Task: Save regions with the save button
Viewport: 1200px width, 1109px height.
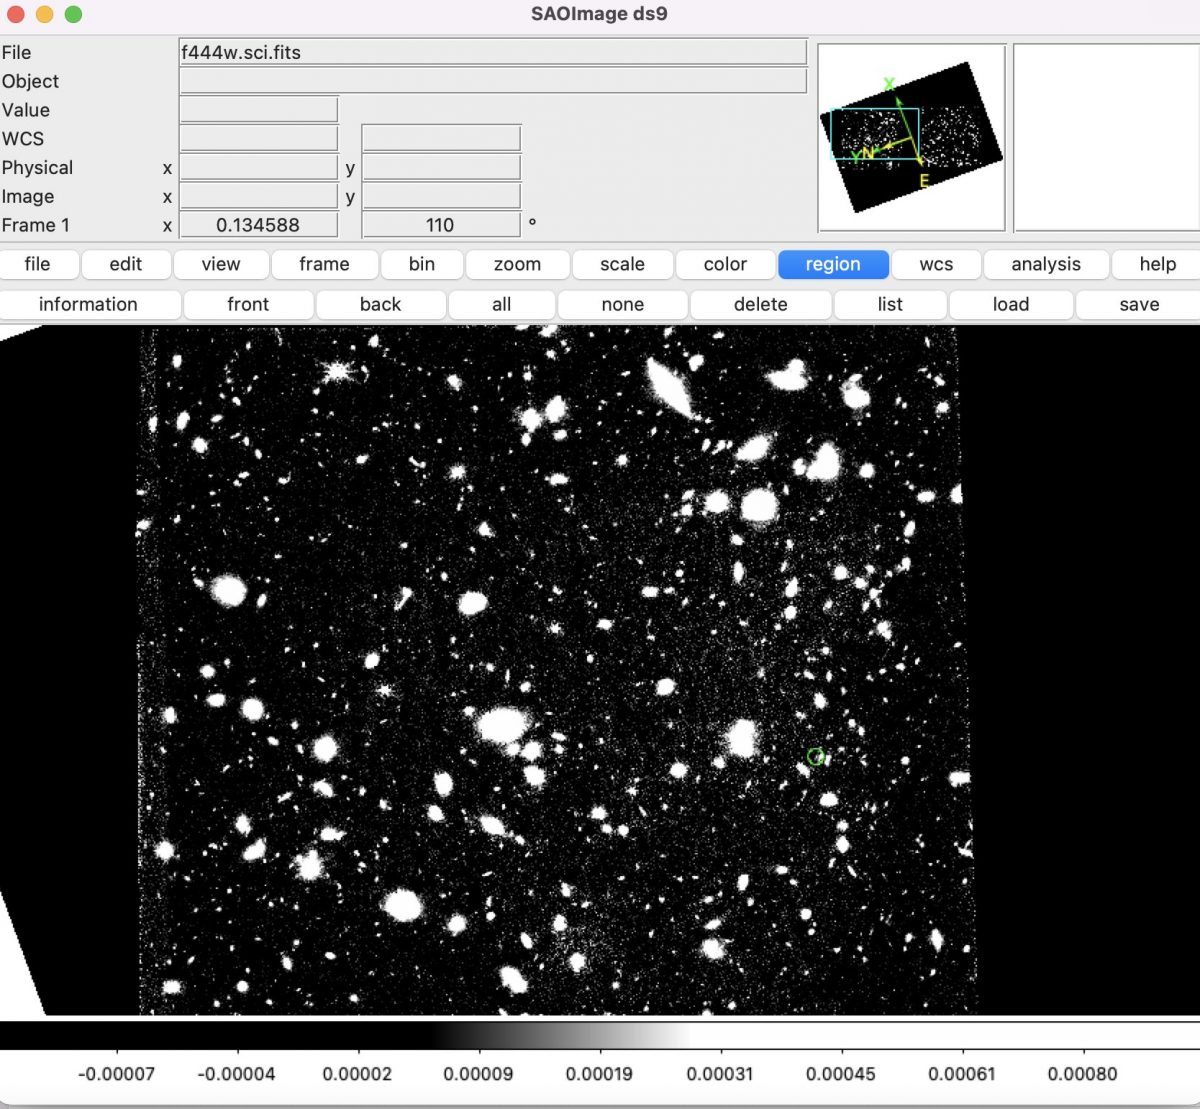Action: point(1139,304)
